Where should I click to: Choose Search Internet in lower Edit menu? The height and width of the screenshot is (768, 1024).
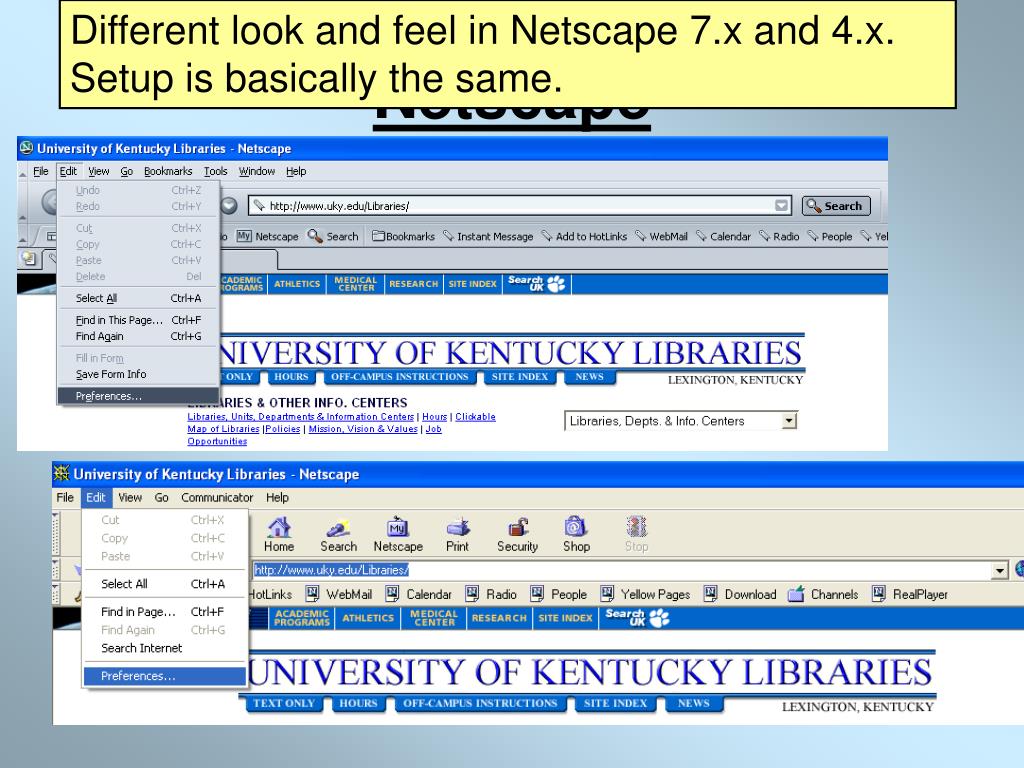coord(165,648)
